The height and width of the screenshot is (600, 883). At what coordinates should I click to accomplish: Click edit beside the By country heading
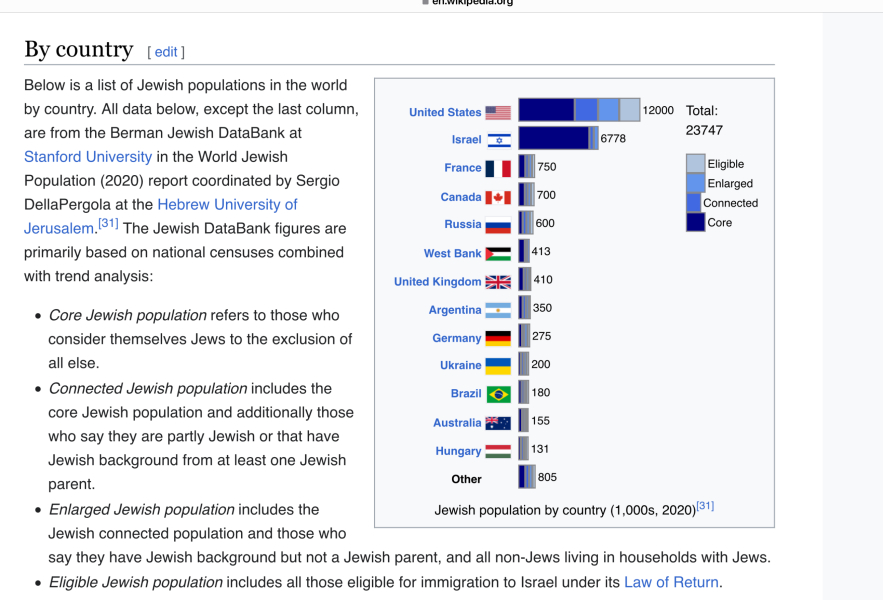(165, 51)
